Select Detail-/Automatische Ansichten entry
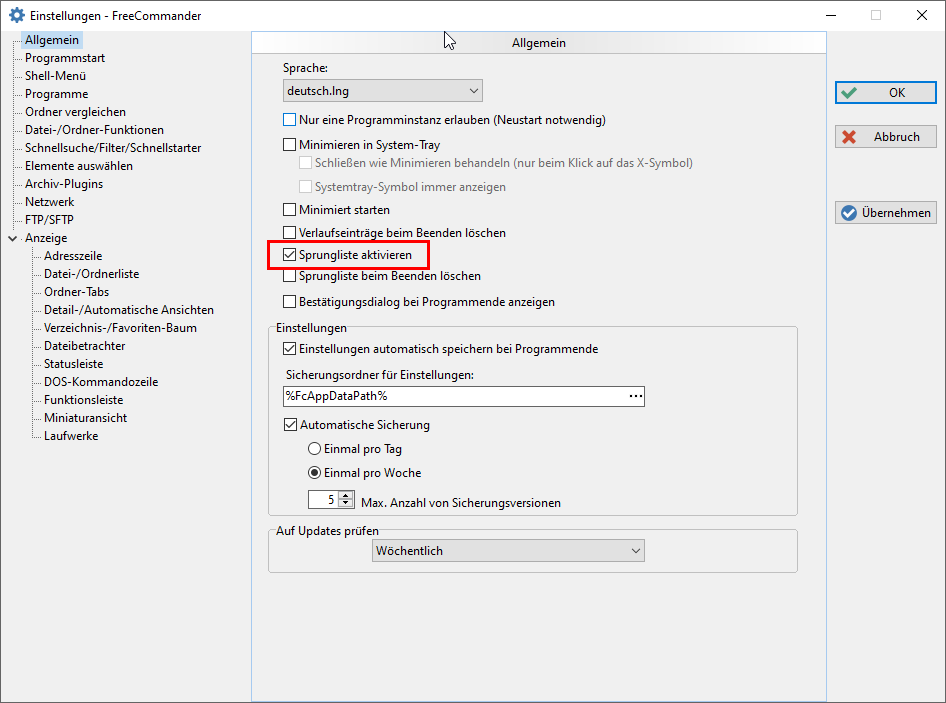The width and height of the screenshot is (946, 703). coord(129,310)
